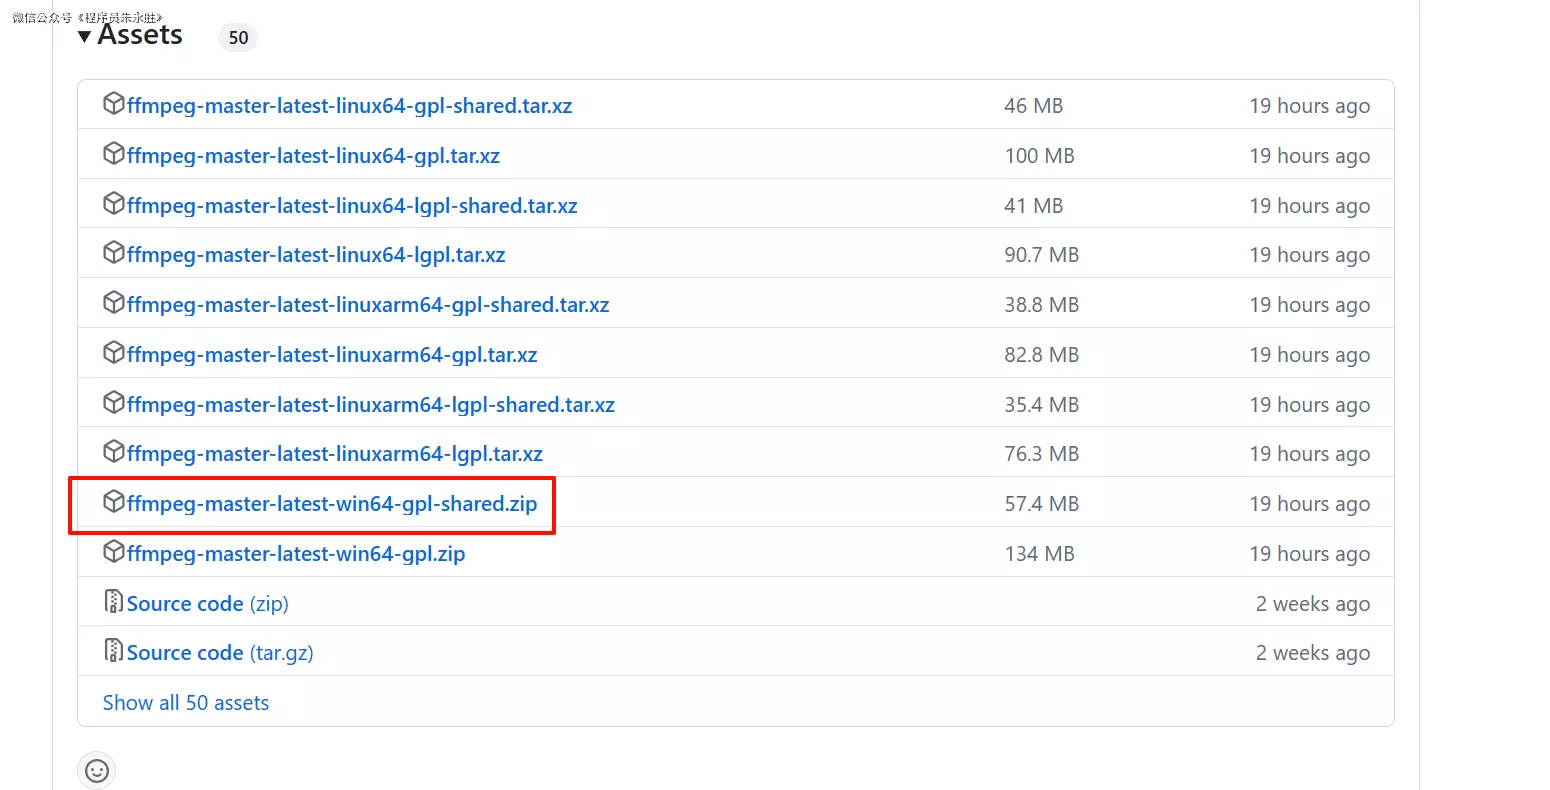1550x790 pixels.
Task: Download Source code (zip) archive
Action: (207, 604)
